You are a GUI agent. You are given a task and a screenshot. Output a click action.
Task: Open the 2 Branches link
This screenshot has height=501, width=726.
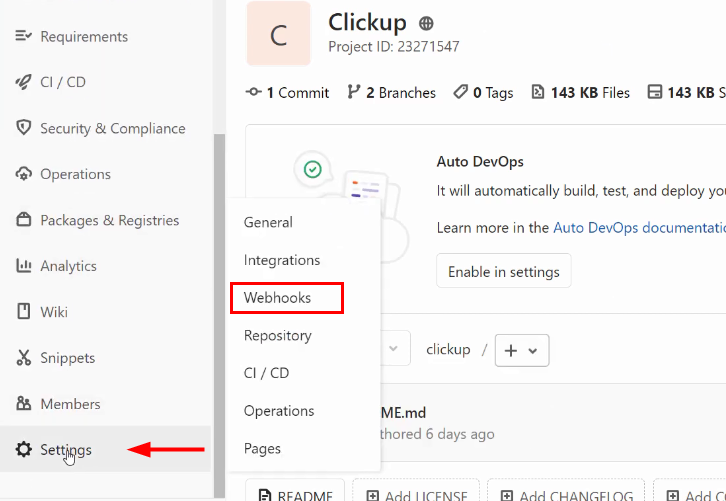pyautogui.click(x=392, y=92)
